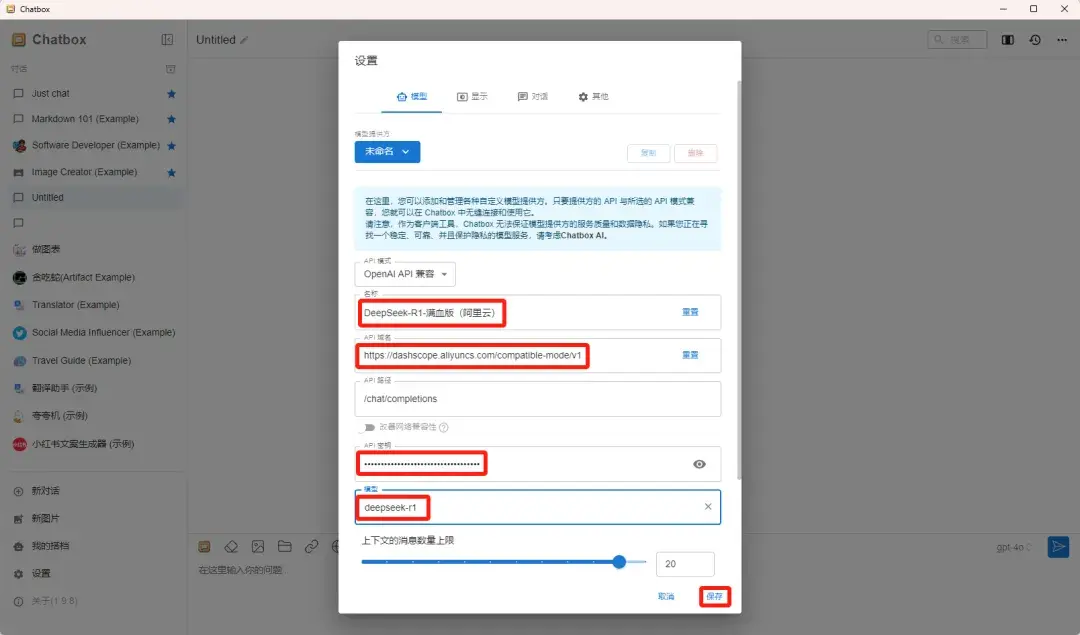Screen dimensions: 1080x635
Task: Open the Translator (Example) conversation
Action: pos(93,305)
